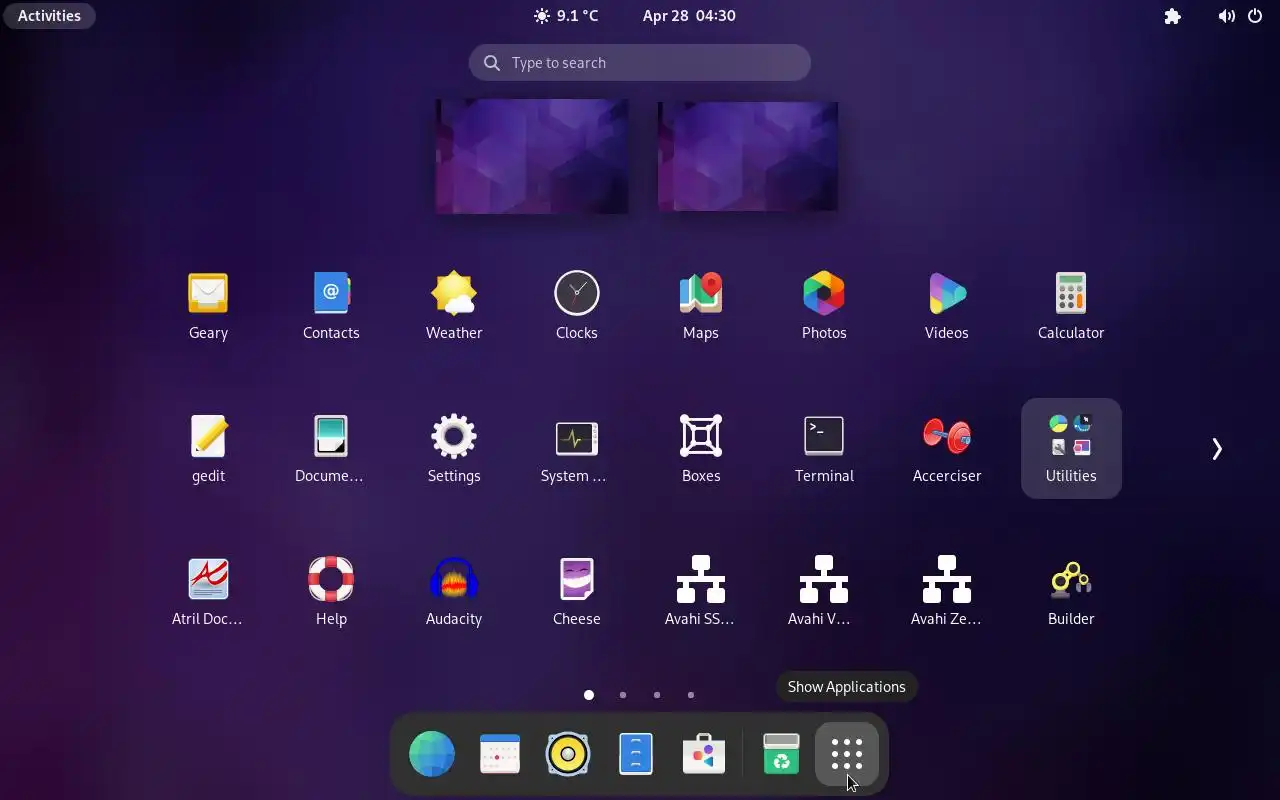
Task: Open the weather indicator showing 9.1 °C
Action: point(566,16)
